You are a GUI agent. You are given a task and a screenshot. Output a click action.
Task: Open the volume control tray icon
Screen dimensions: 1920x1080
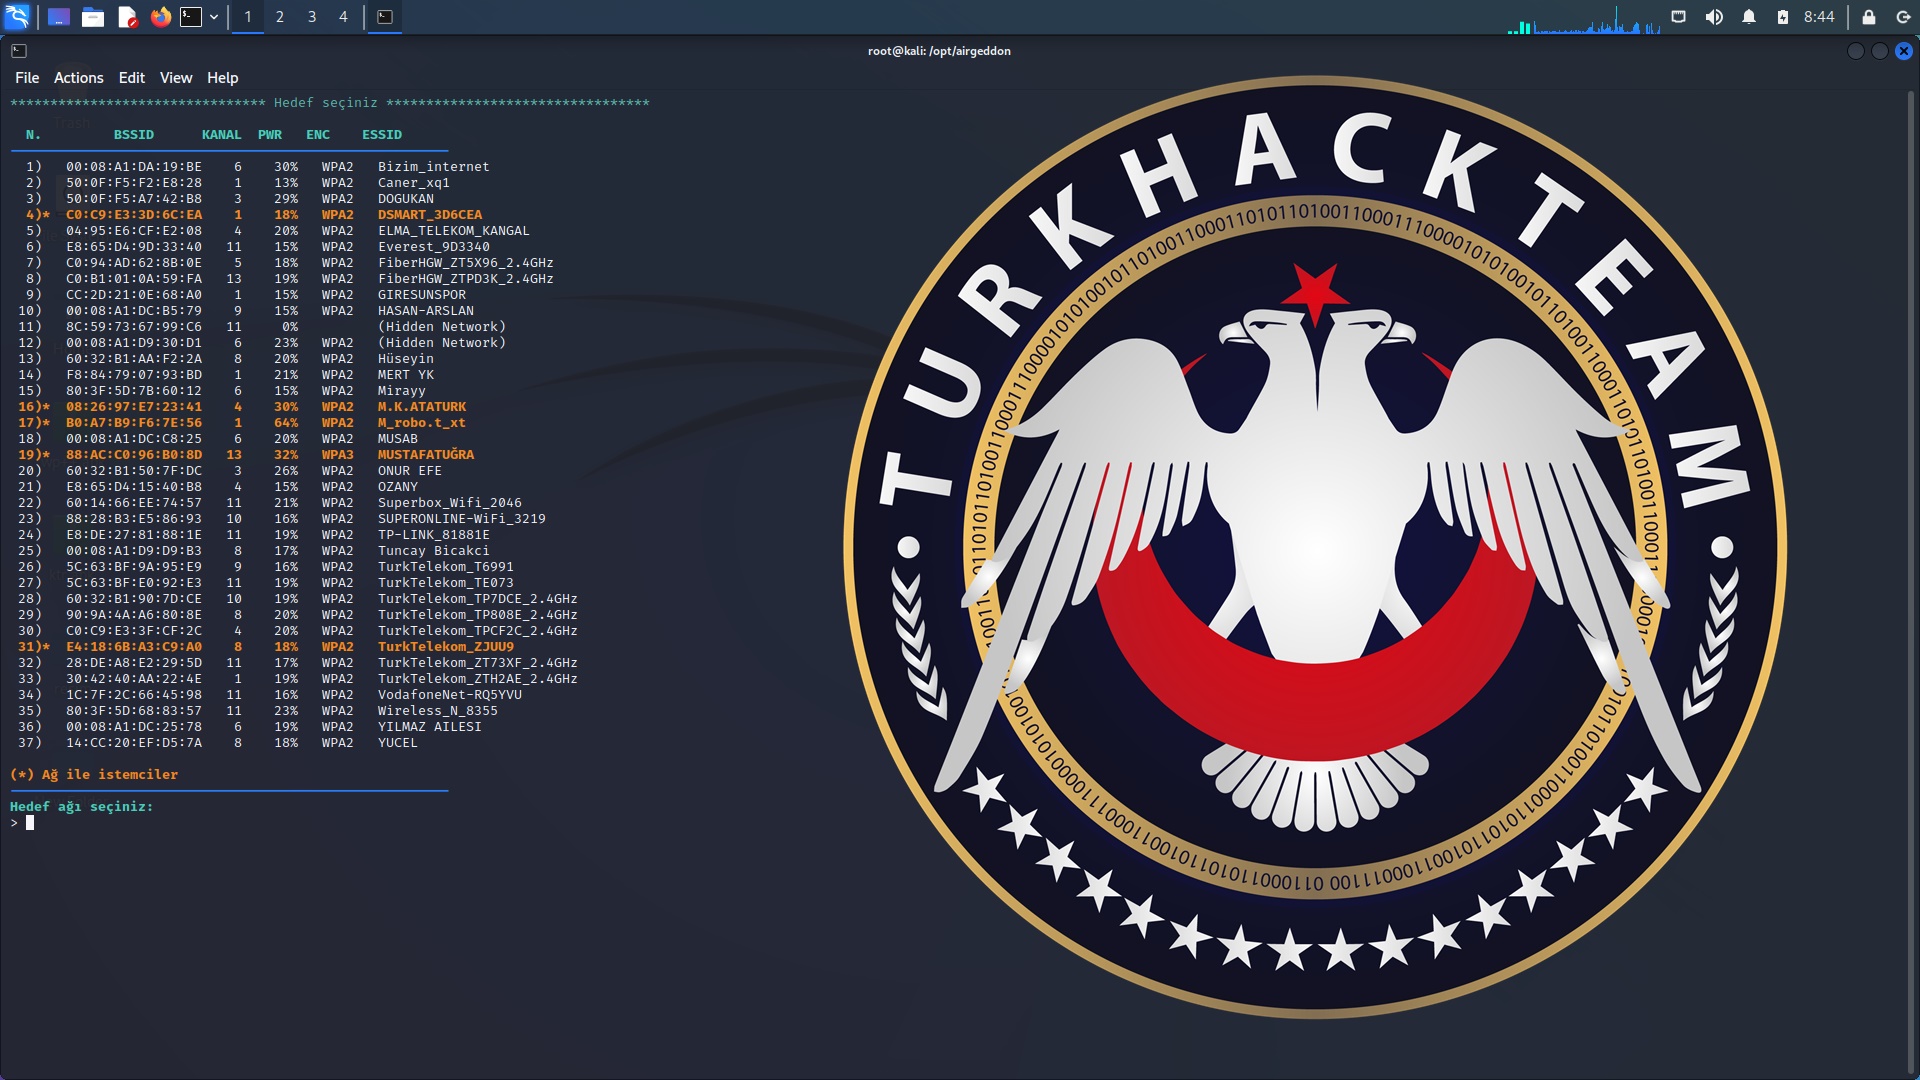click(1714, 17)
